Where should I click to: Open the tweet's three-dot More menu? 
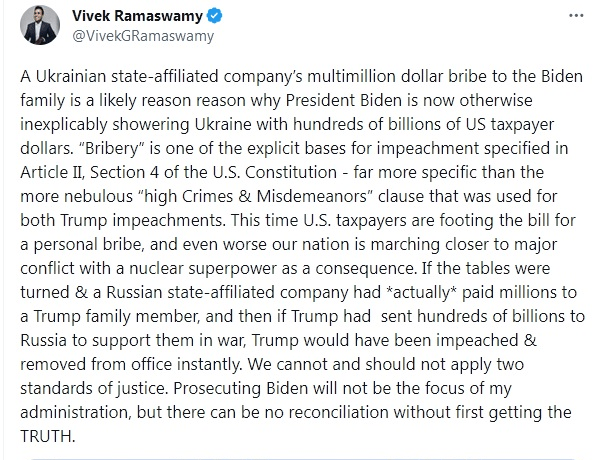576,16
